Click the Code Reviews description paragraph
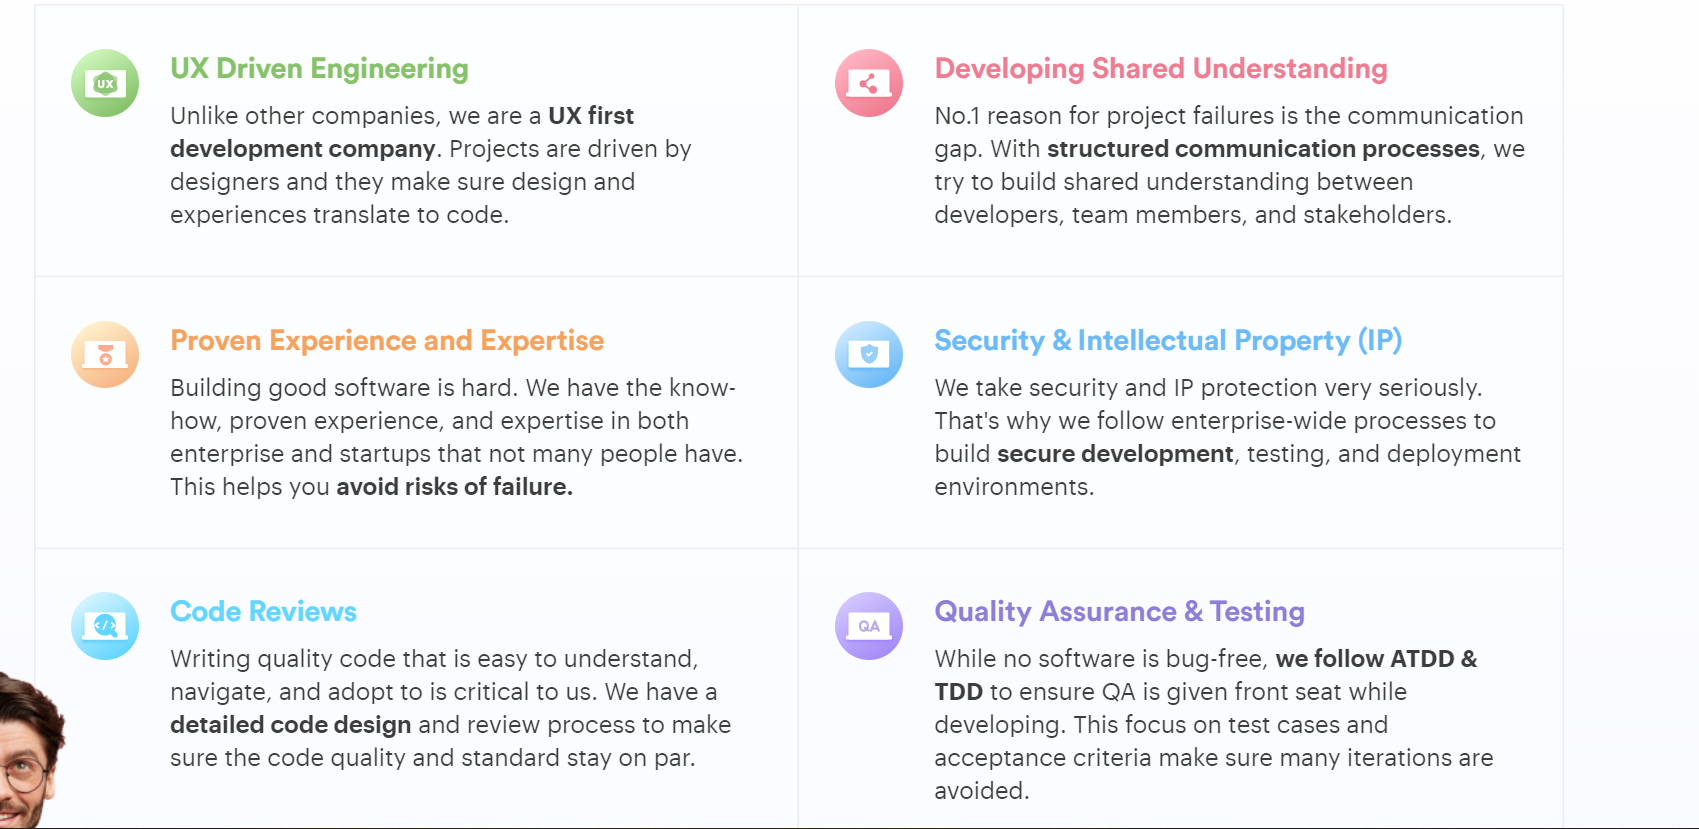The image size is (1699, 829). [450, 708]
